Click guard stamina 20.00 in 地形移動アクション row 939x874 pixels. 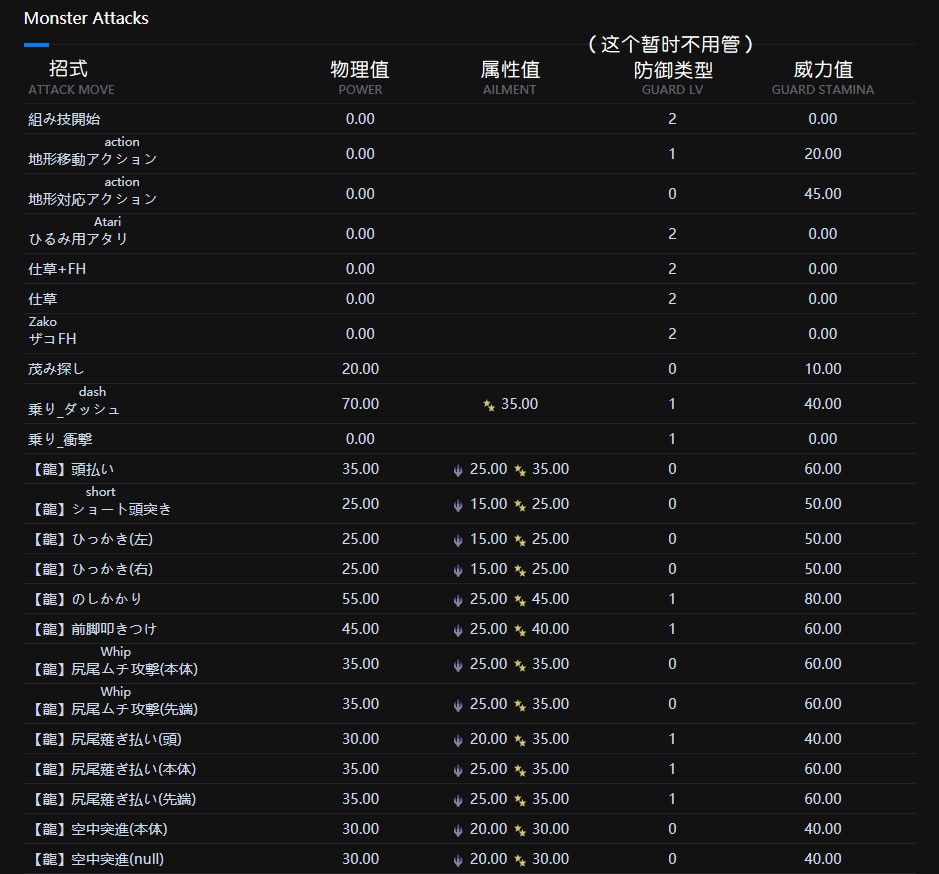coord(823,154)
